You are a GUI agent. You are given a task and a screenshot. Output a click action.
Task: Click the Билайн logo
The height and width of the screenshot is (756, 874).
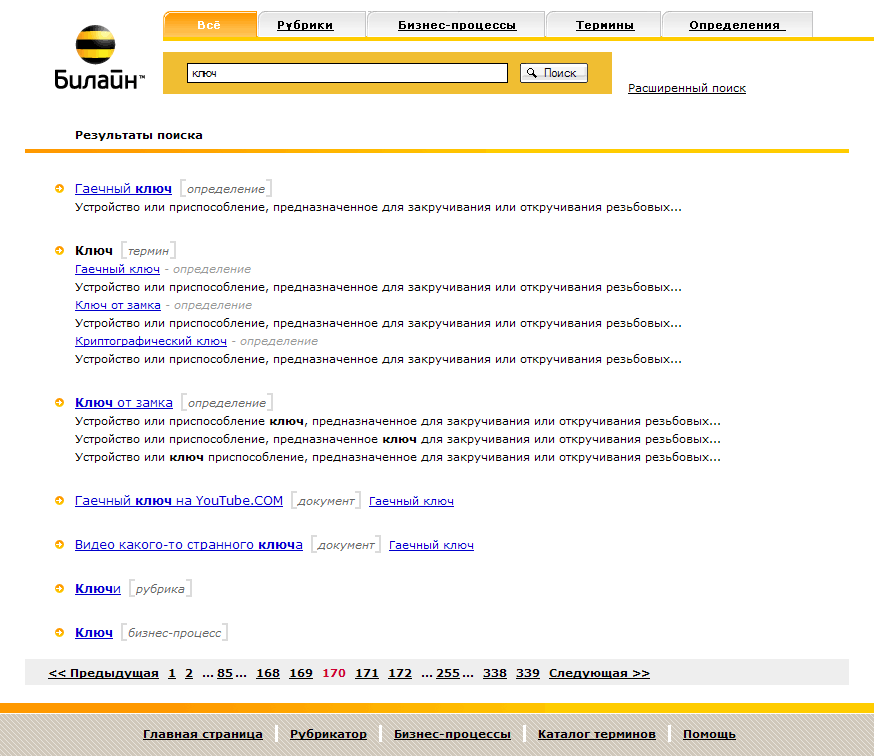pyautogui.click(x=99, y=57)
